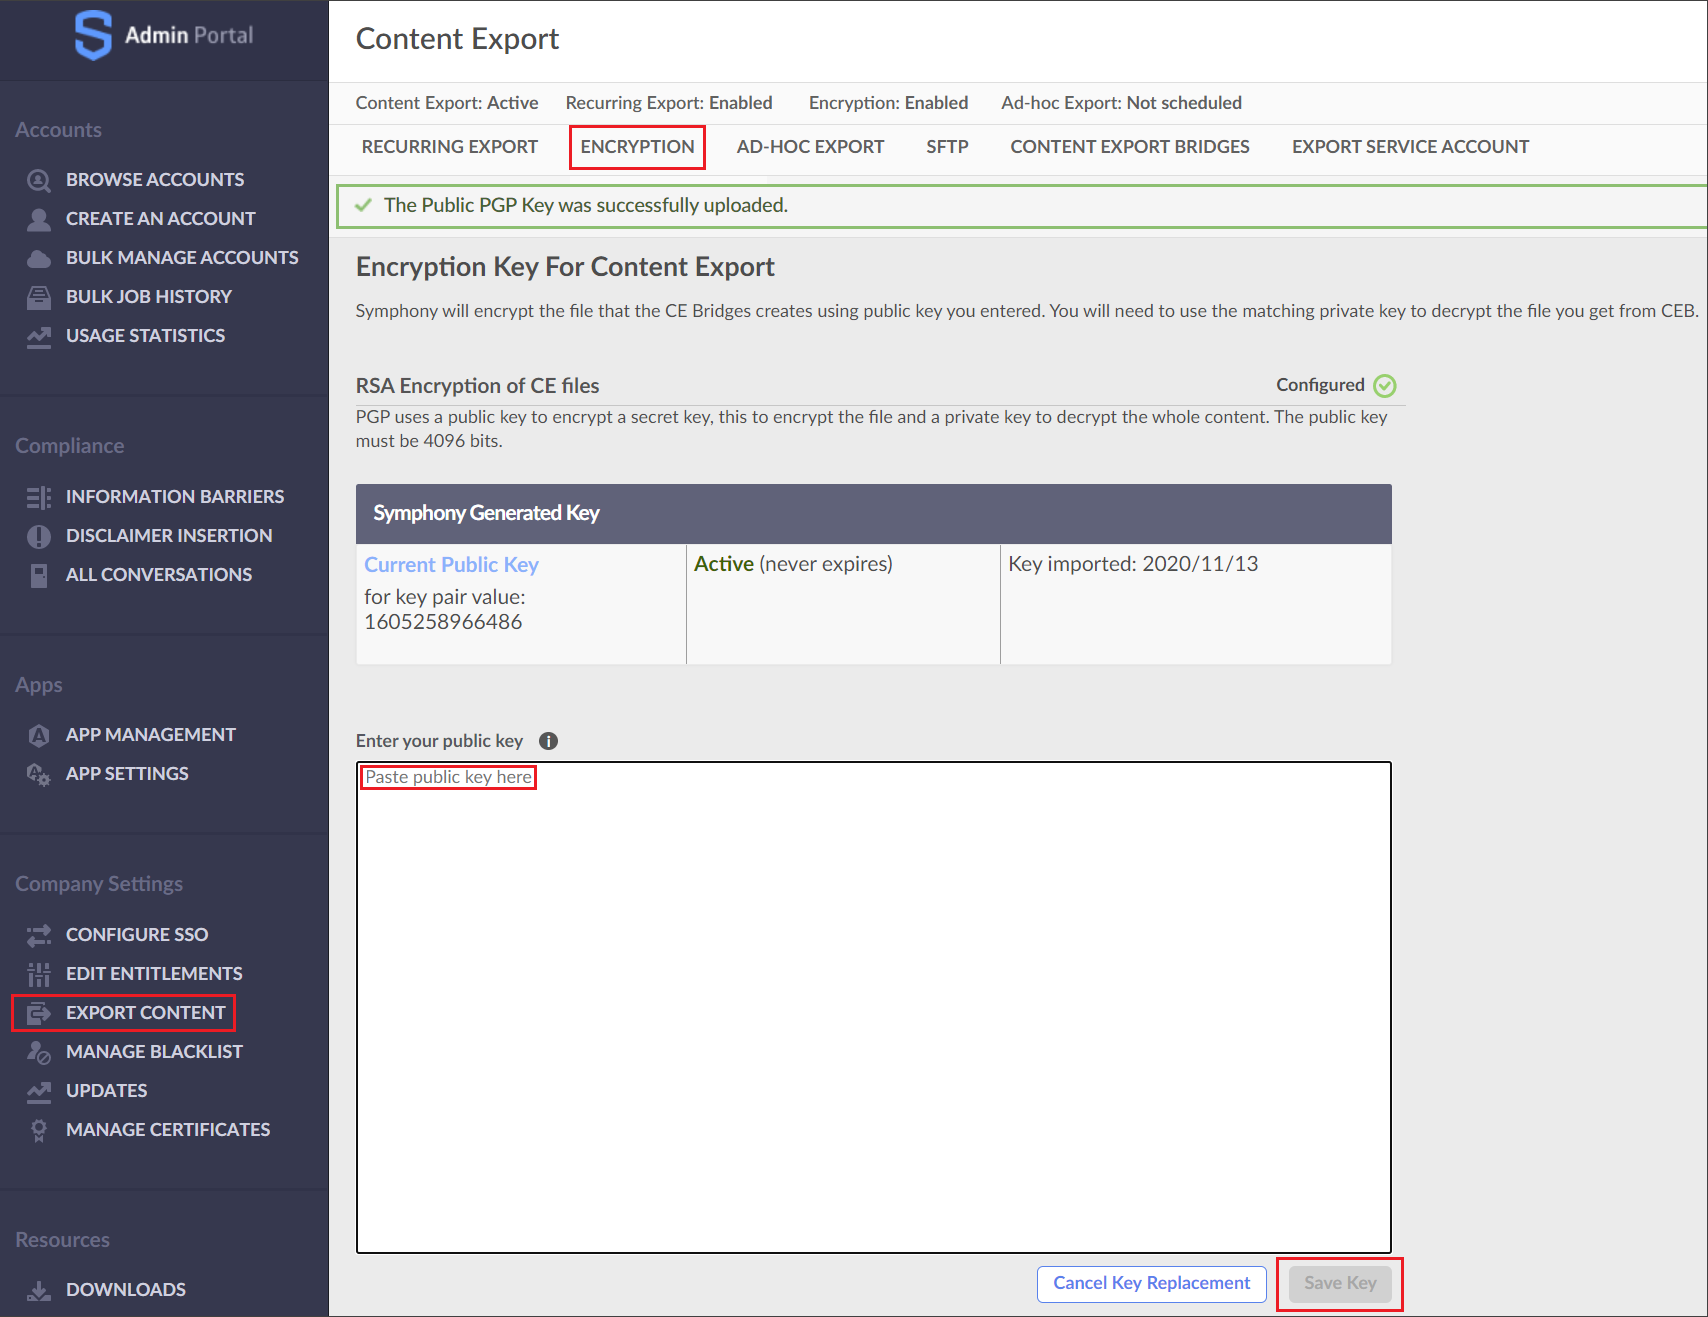
Task: Click the Export Content arrow icon
Action: click(39, 1013)
